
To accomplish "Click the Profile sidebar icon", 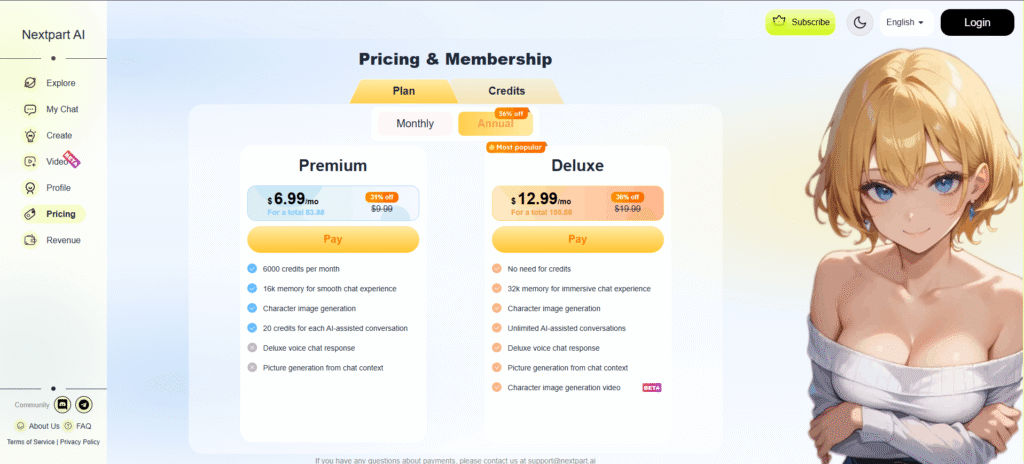I will click(30, 188).
